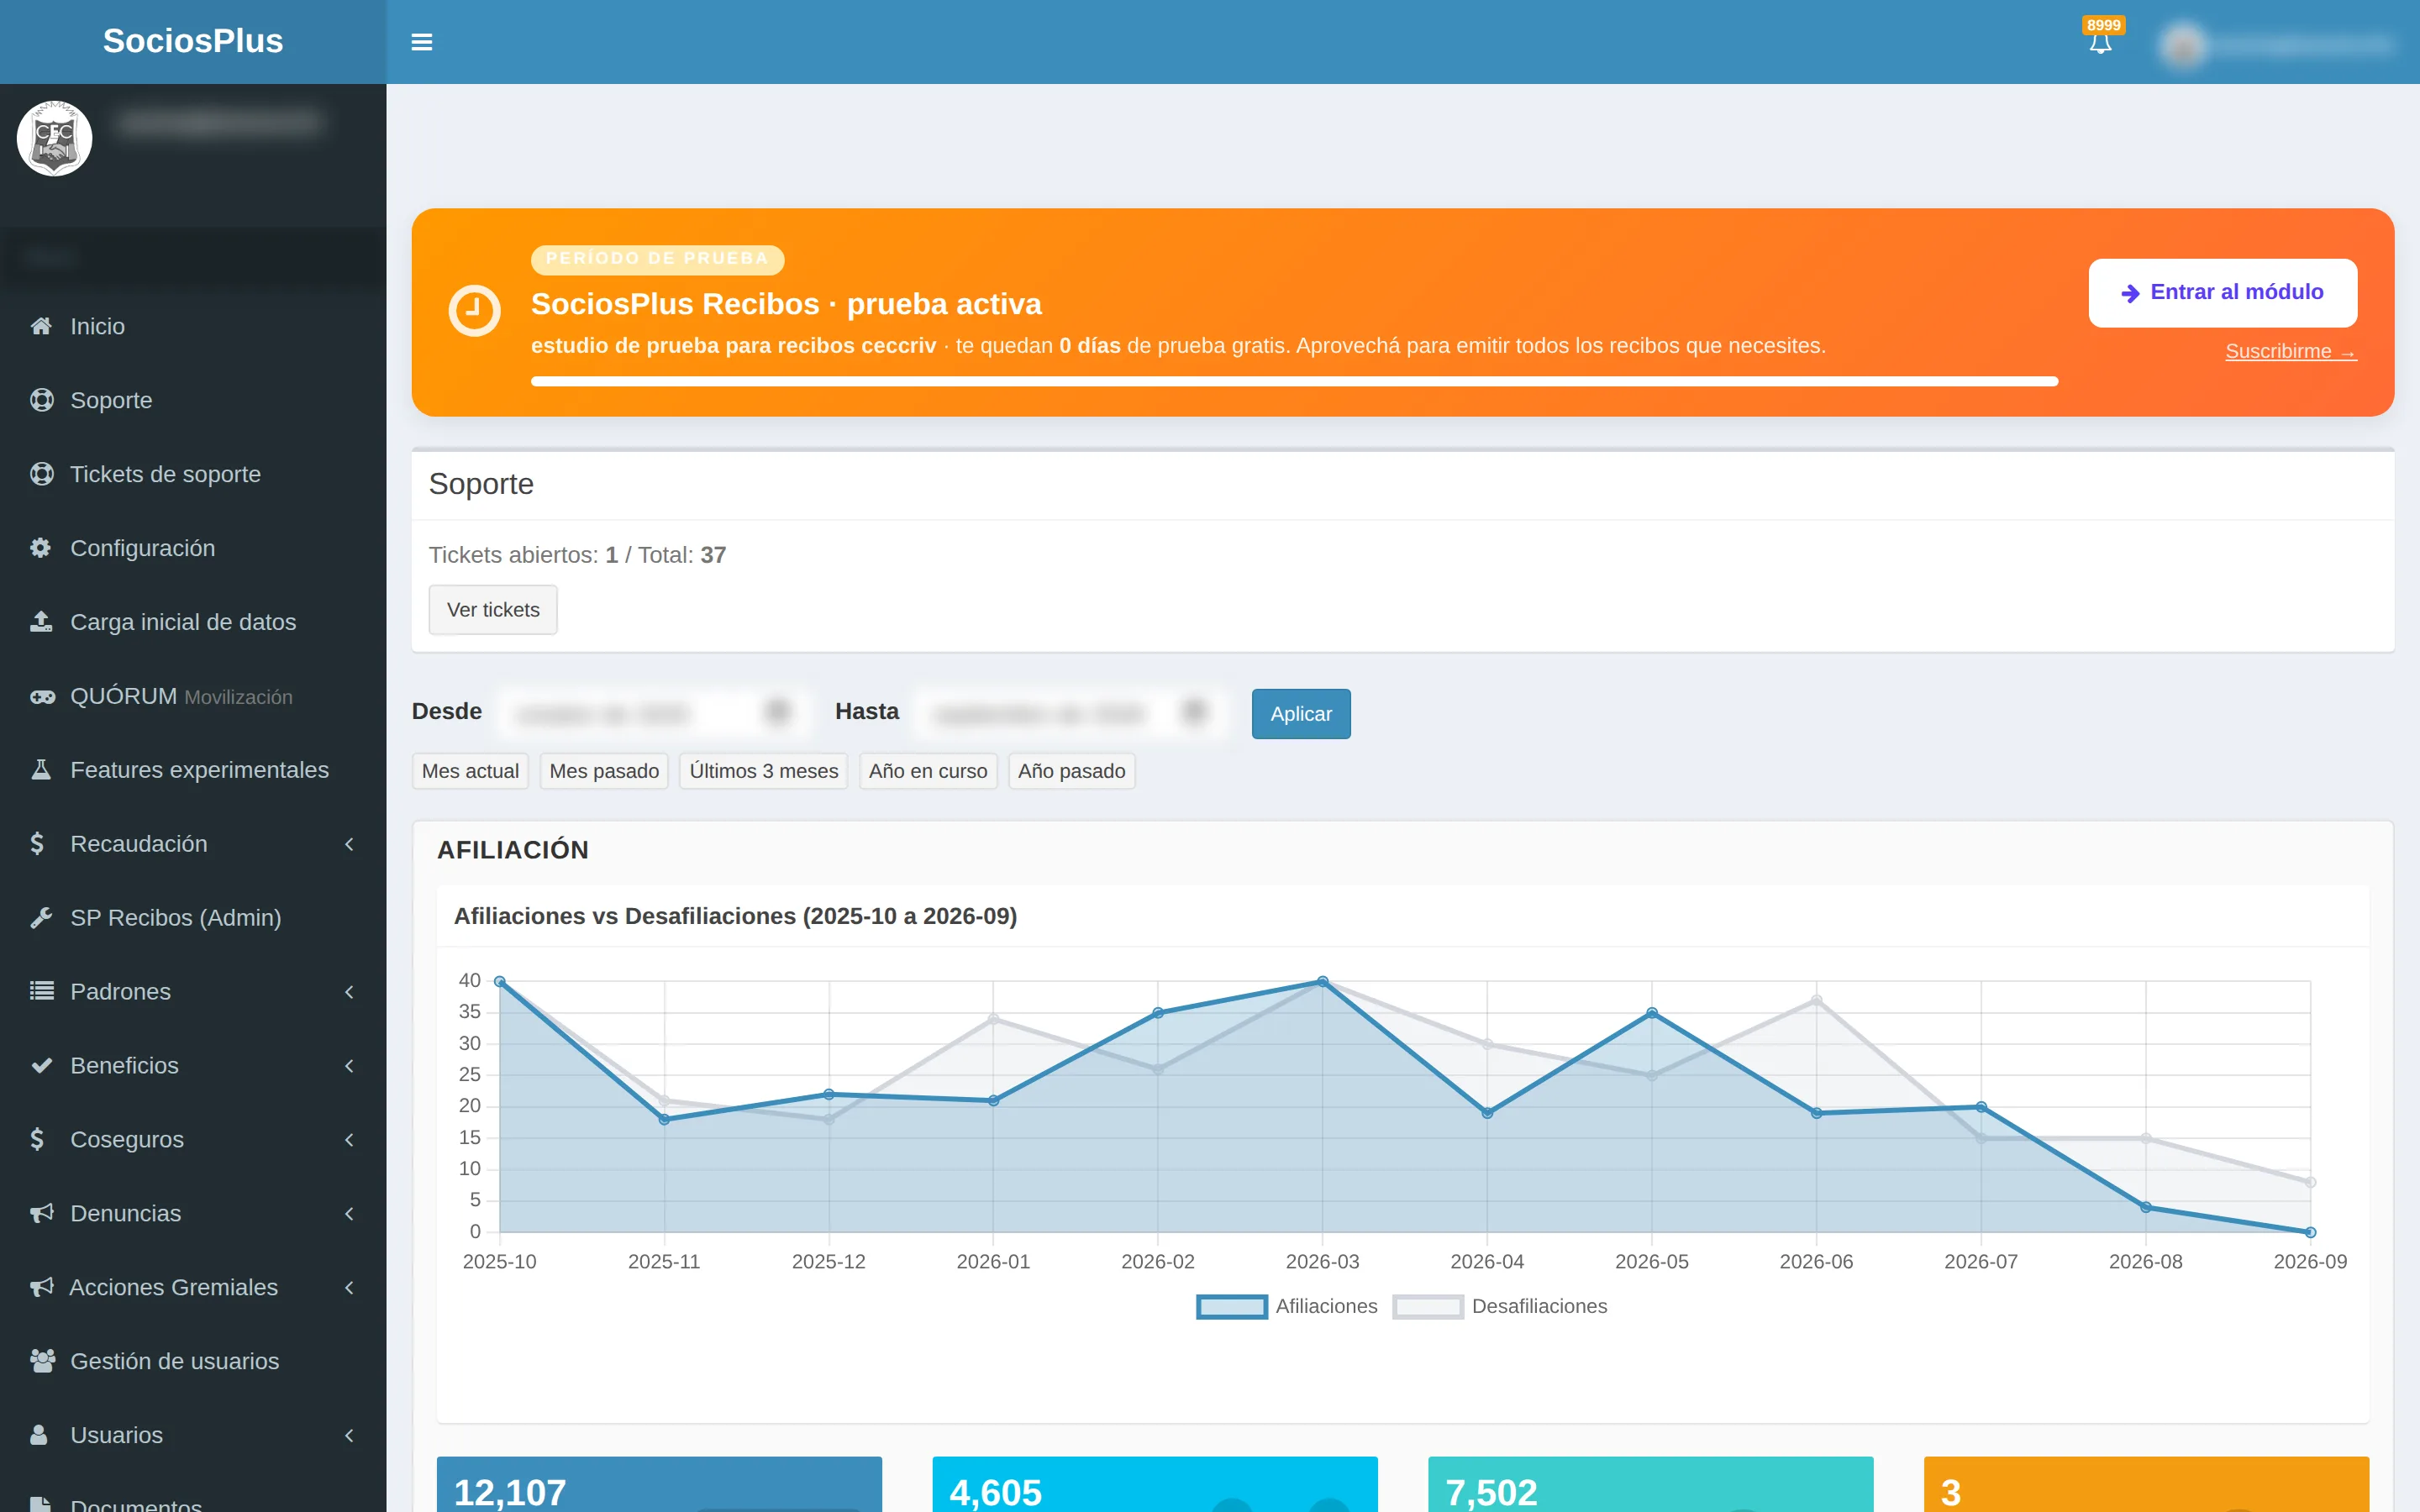Expand the Padrones submenu chevron
Image resolution: width=2420 pixels, height=1512 pixels.
(x=349, y=992)
